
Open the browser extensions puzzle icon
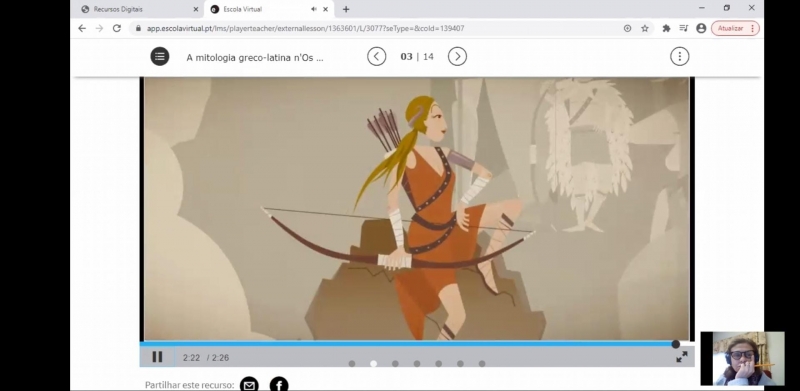[x=666, y=29]
